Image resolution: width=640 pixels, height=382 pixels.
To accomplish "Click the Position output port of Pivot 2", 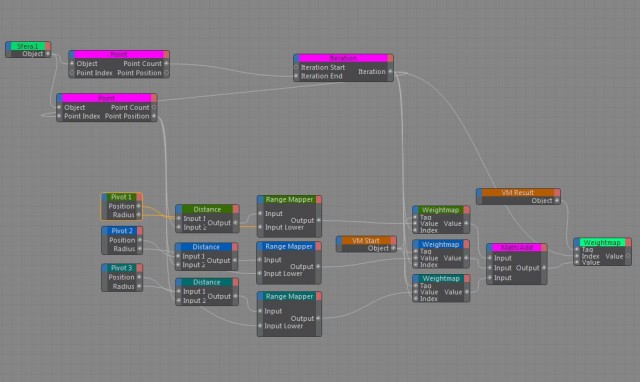I will tap(140, 240).
